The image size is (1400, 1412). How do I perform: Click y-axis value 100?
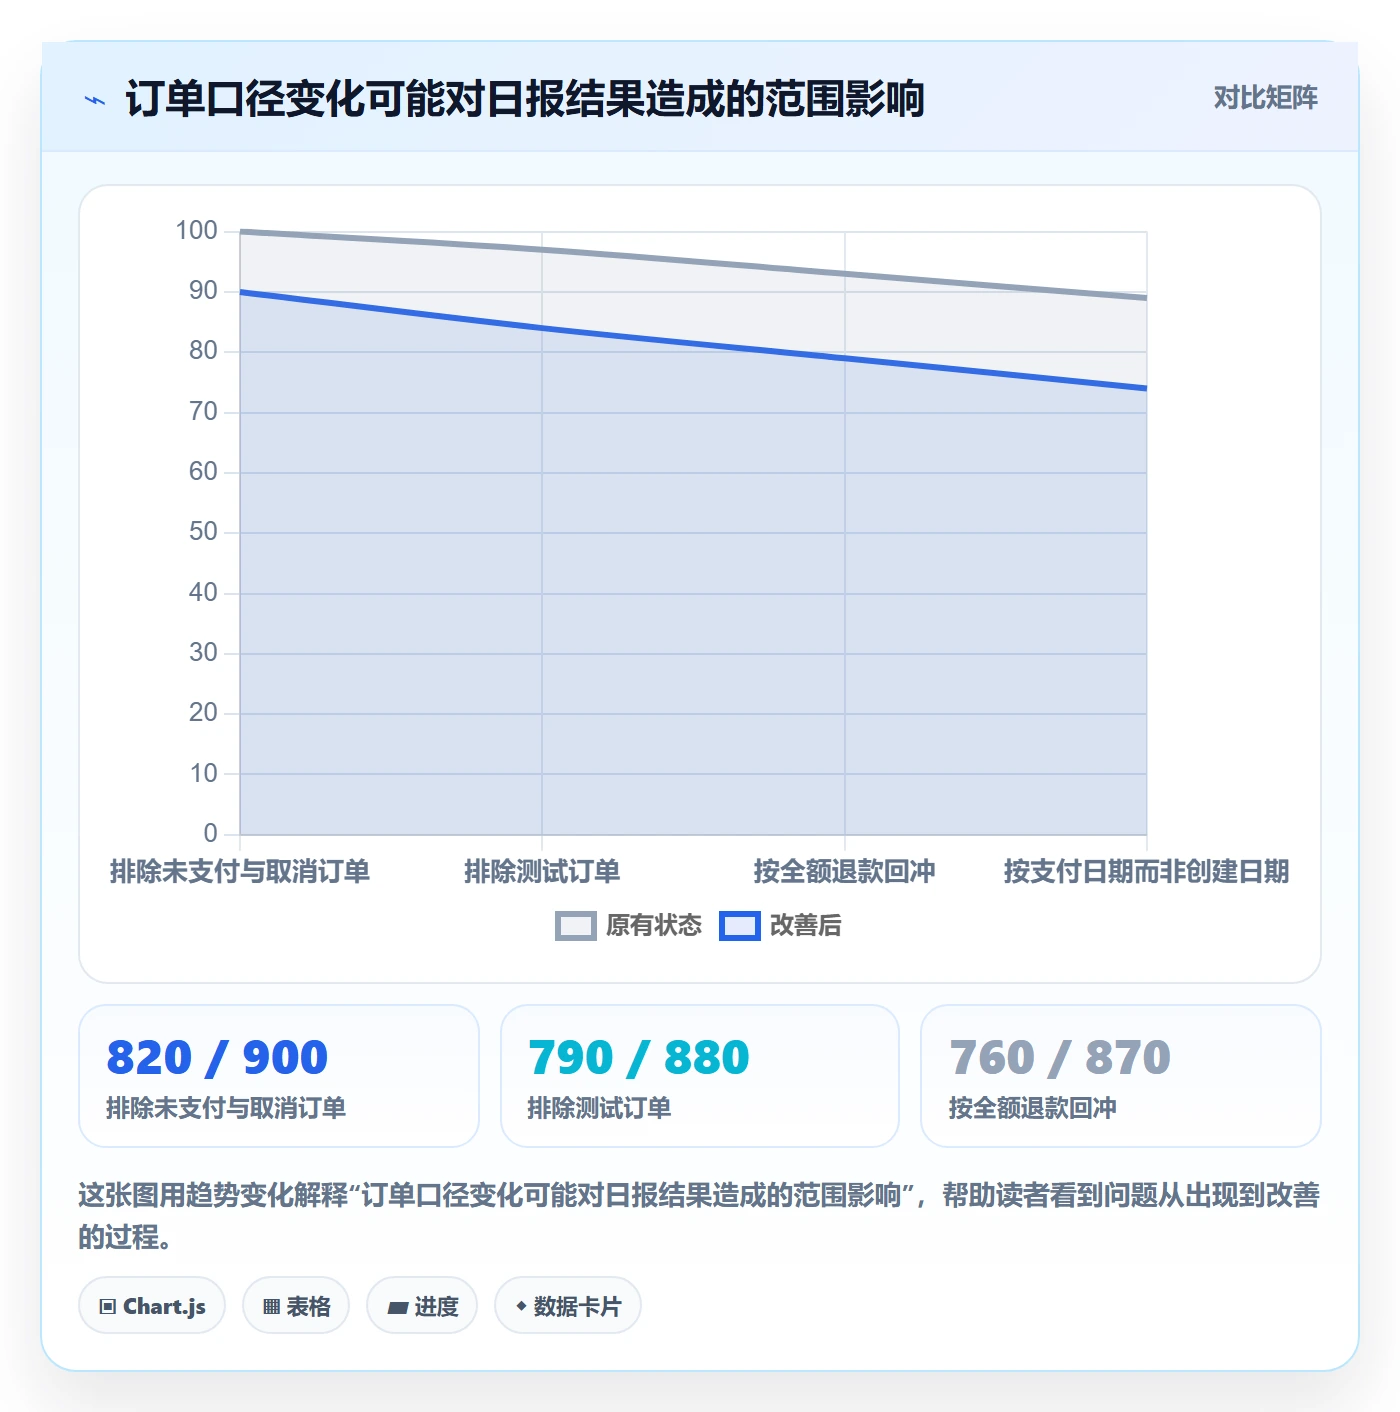[197, 231]
